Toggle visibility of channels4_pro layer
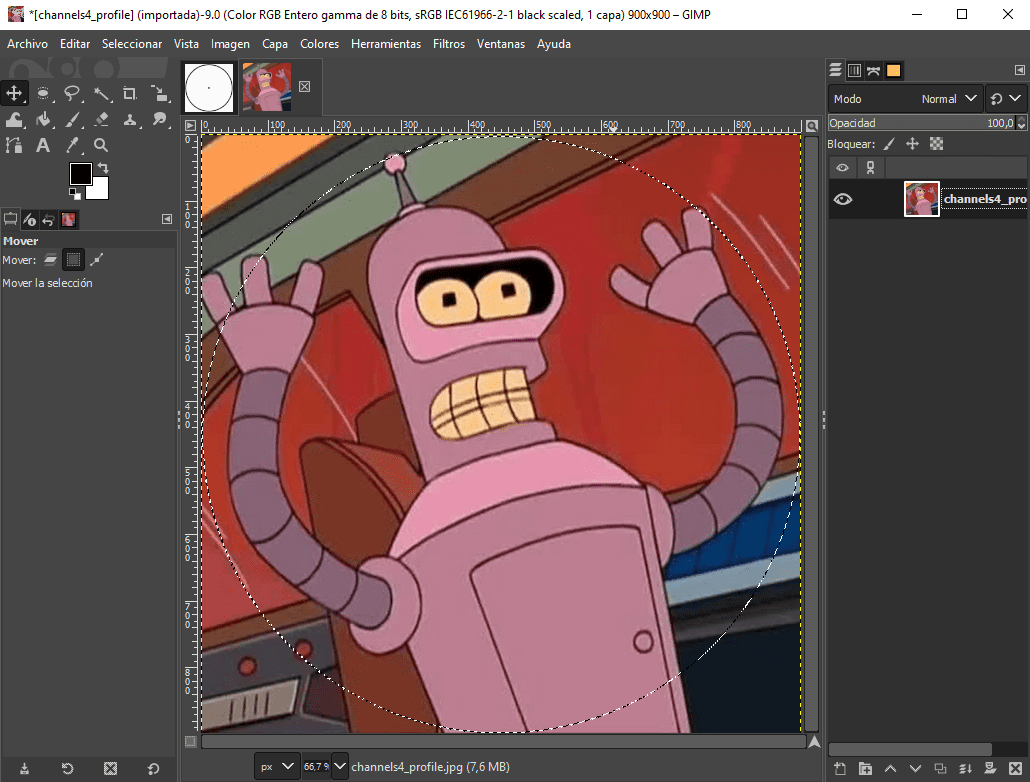 coord(843,199)
